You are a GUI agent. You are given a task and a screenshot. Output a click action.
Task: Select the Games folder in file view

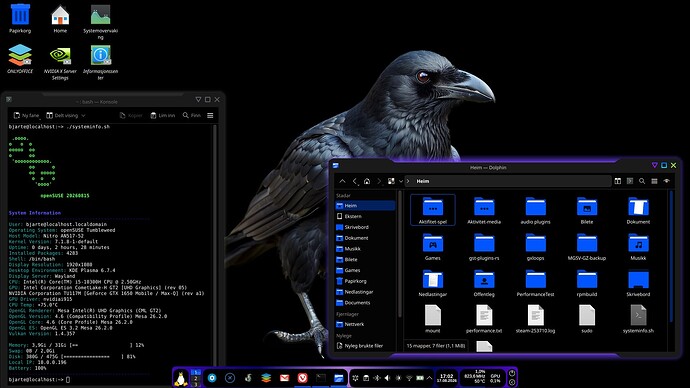(433, 247)
